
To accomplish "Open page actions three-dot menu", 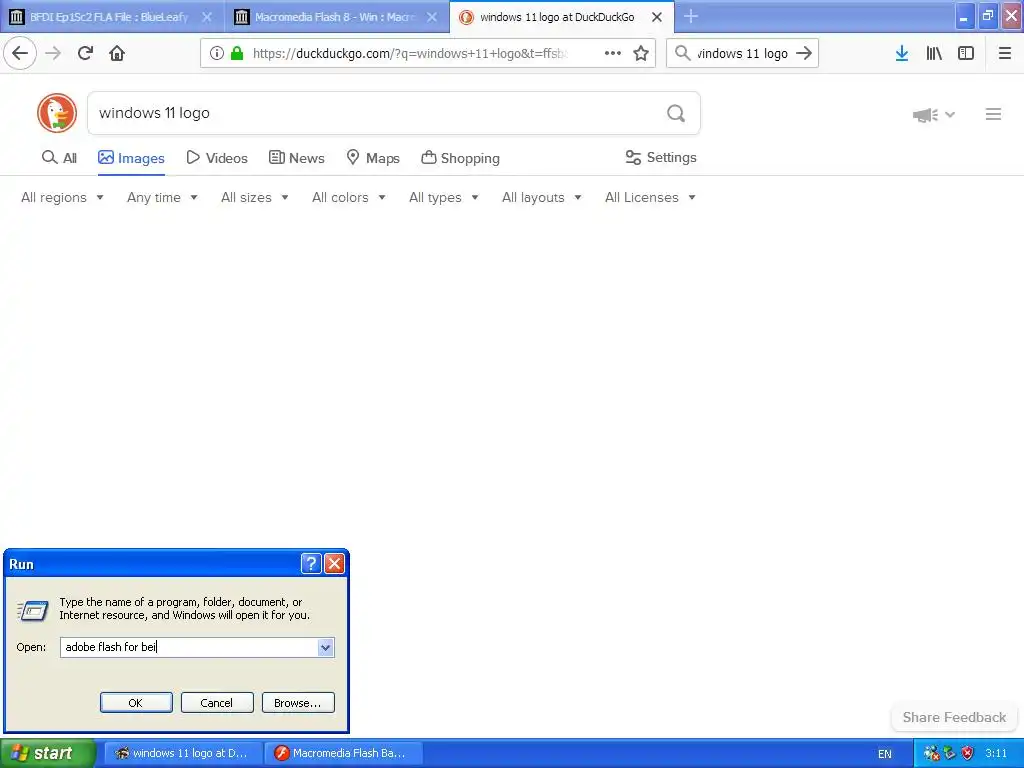I will (x=613, y=53).
